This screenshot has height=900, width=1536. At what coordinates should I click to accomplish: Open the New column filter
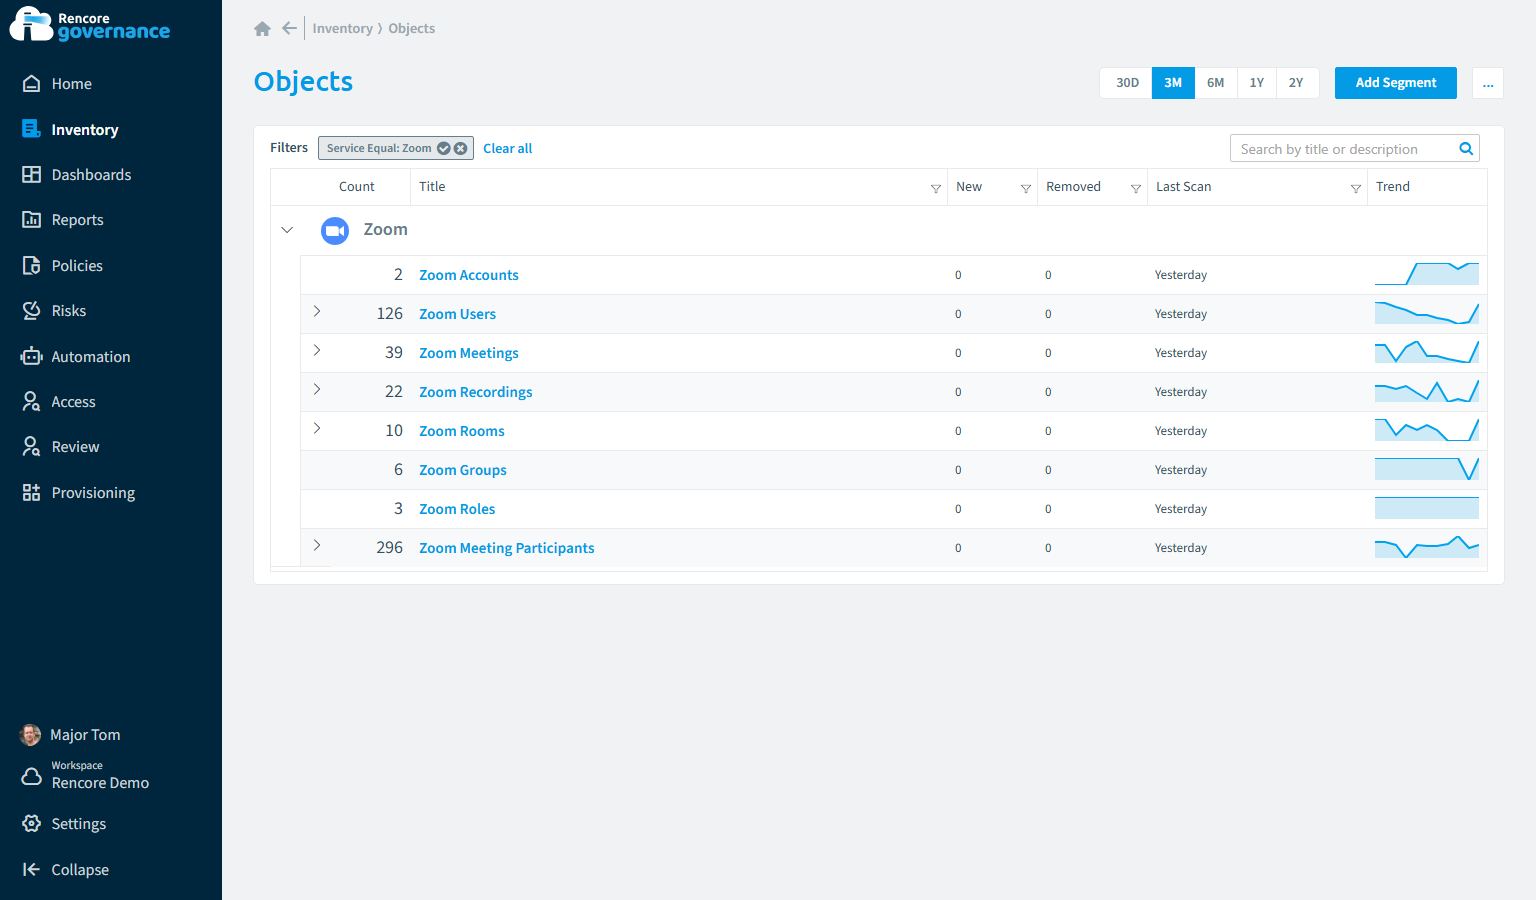click(1026, 188)
